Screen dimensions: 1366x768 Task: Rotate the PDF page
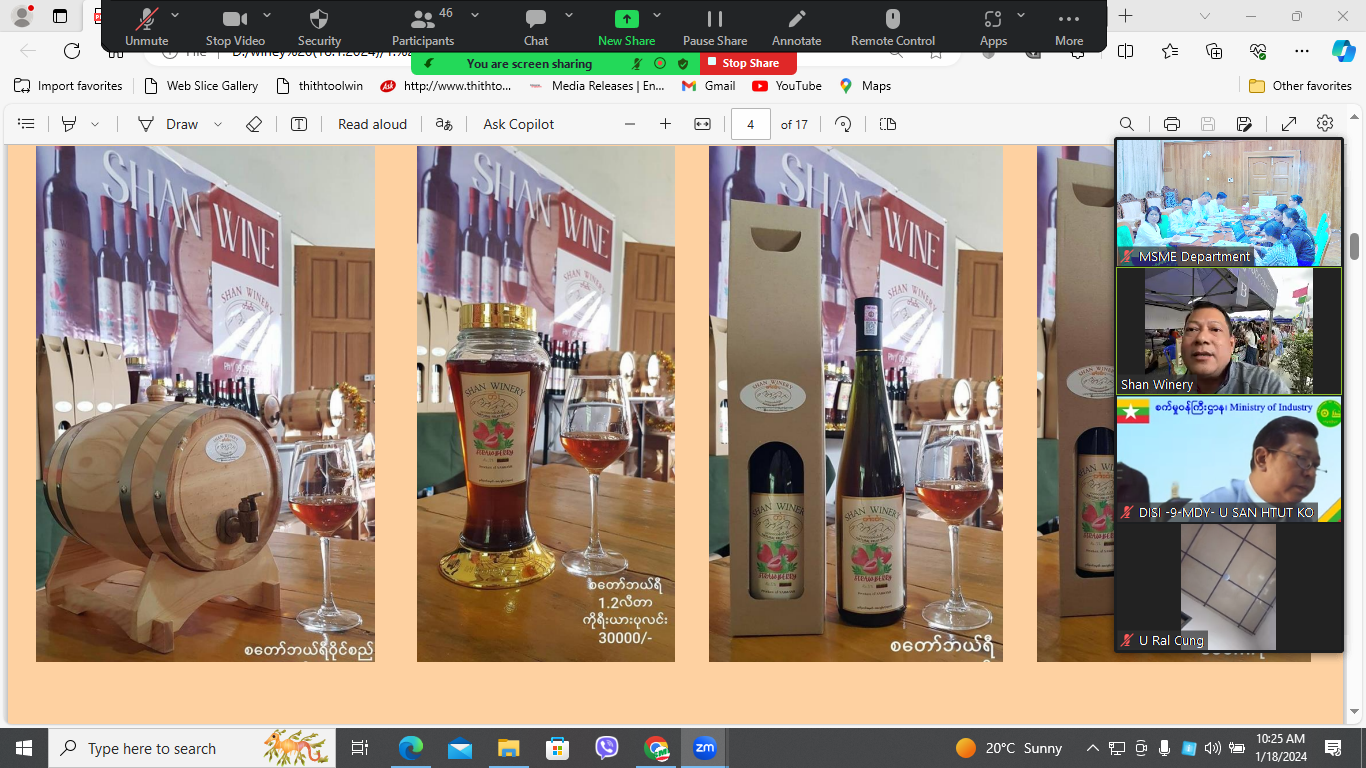843,124
